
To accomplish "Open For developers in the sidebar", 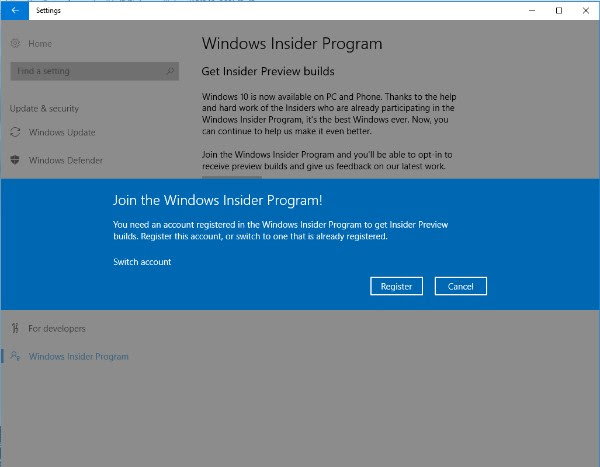I will [x=57, y=329].
